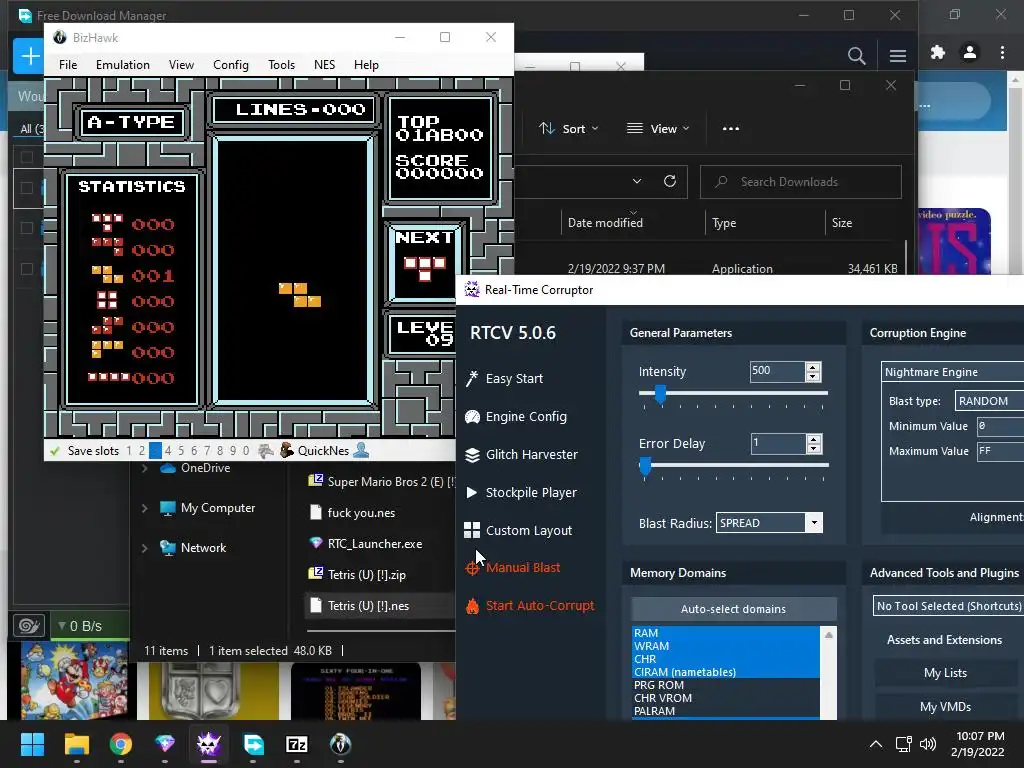This screenshot has width=1024, height=768.
Task: Click the refresh icon in File Explorer
Action: 670,182
